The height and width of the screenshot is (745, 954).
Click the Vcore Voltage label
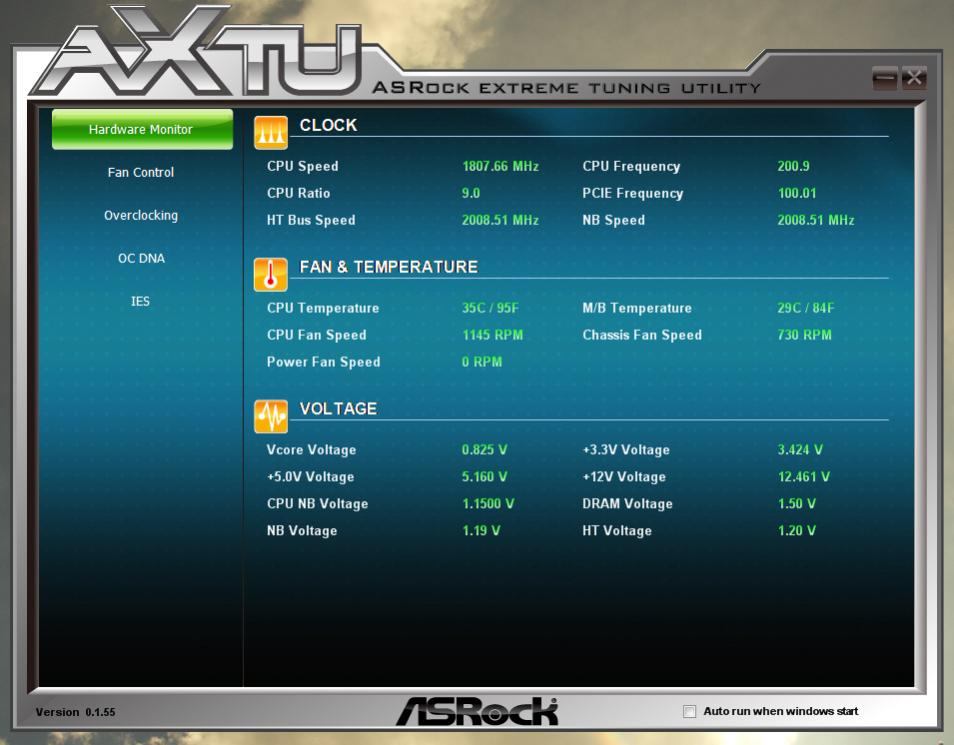pos(312,450)
